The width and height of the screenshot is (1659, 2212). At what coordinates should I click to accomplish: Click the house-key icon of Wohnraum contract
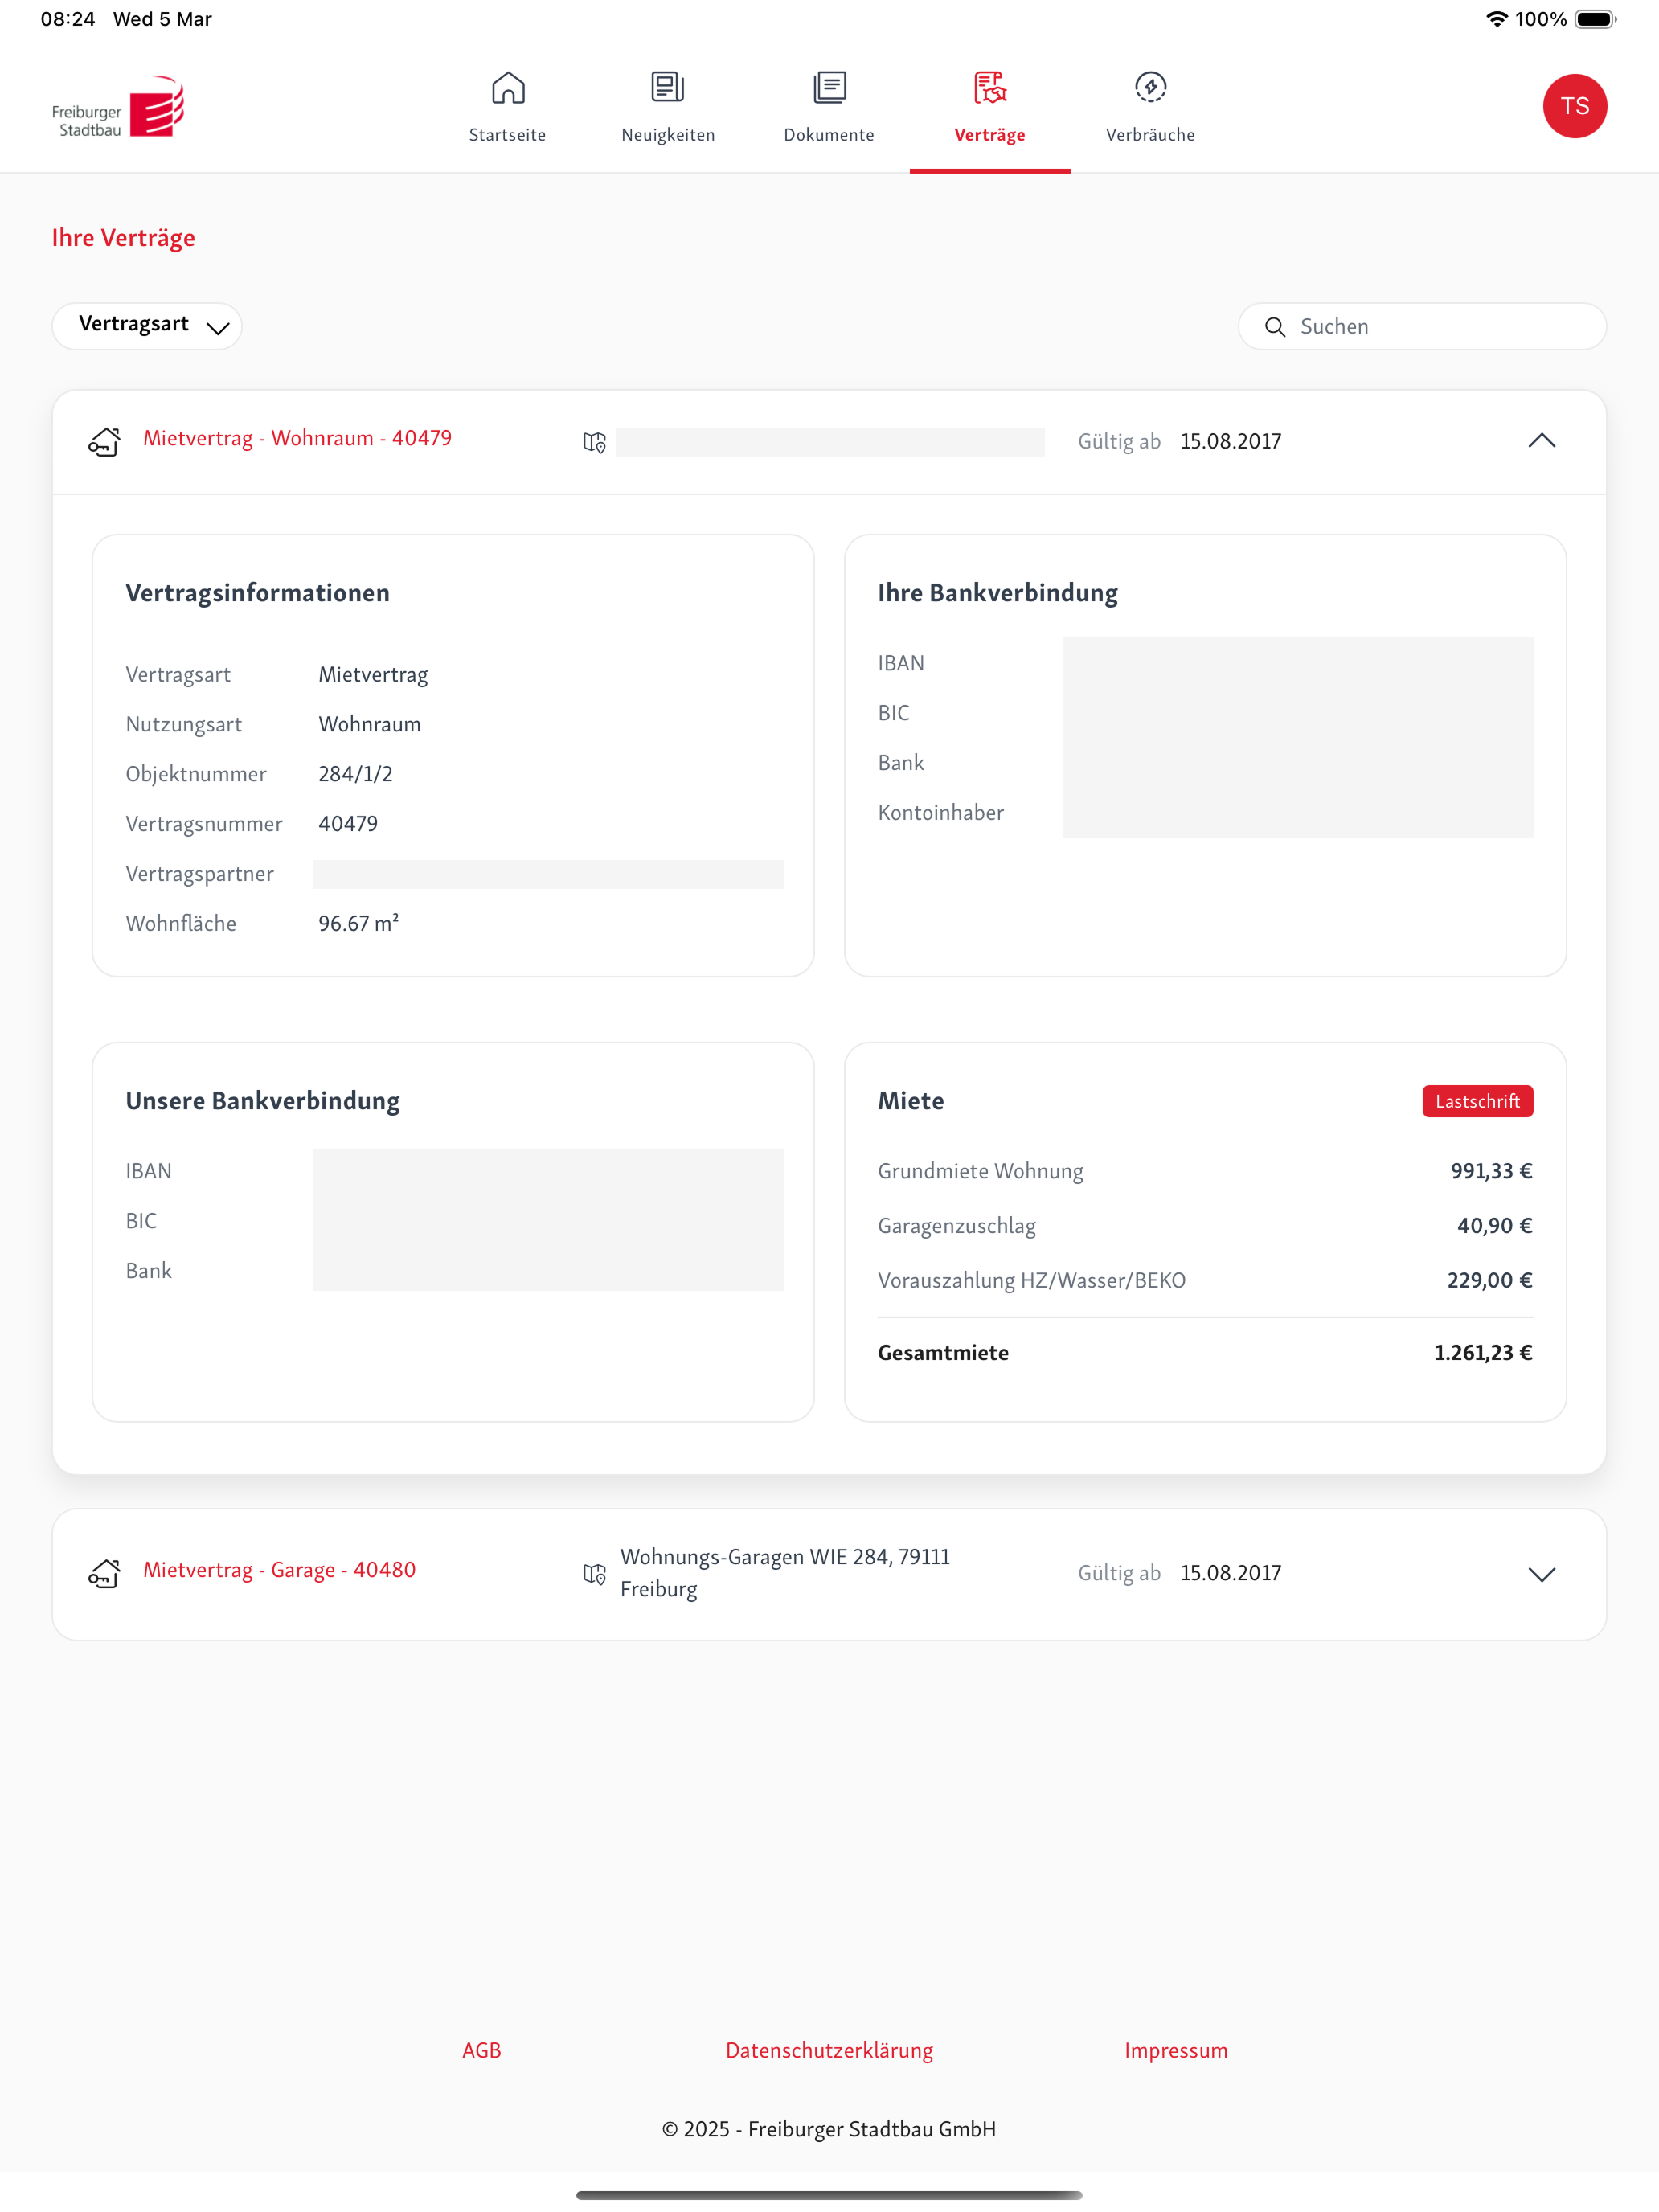click(105, 441)
